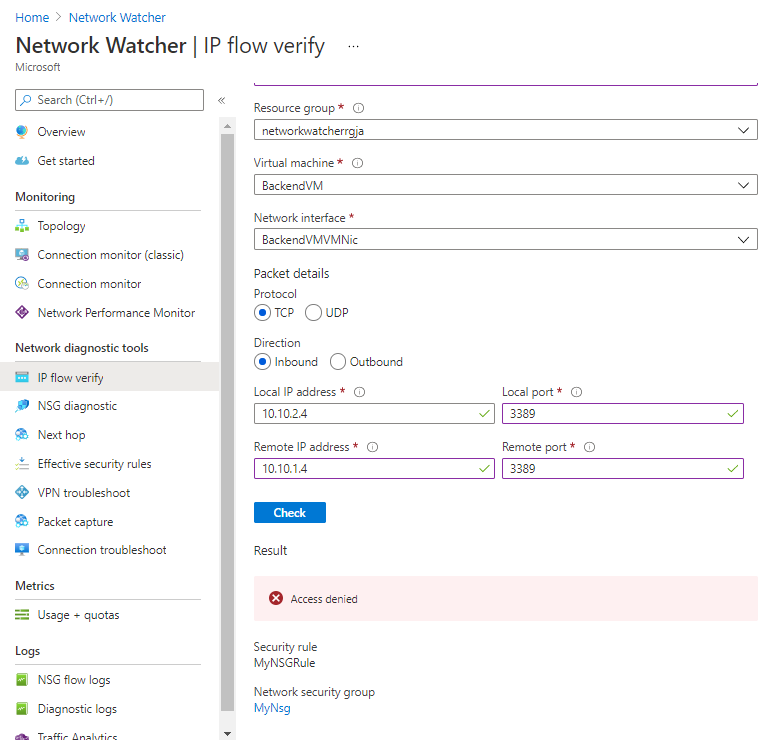Viewport: 776px width, 740px height.
Task: Click the Access denied error icon
Action: [x=276, y=598]
